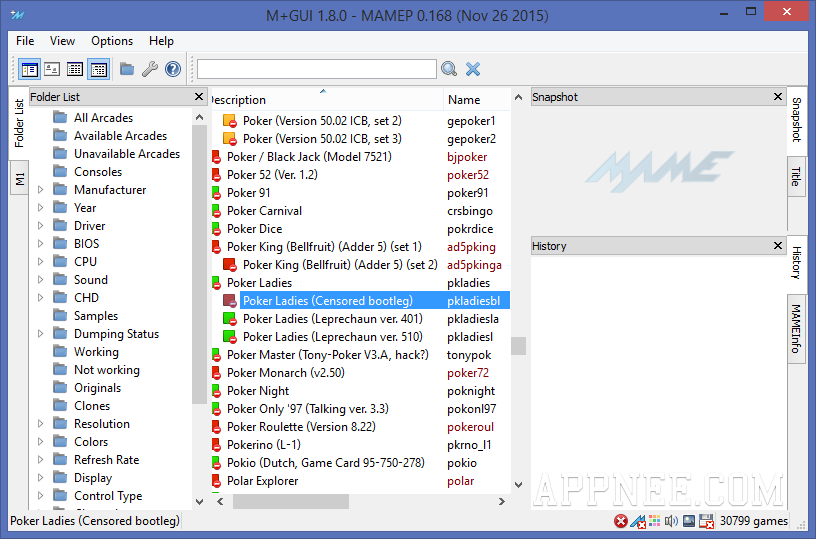Click the picture graphics status icon

(688, 521)
